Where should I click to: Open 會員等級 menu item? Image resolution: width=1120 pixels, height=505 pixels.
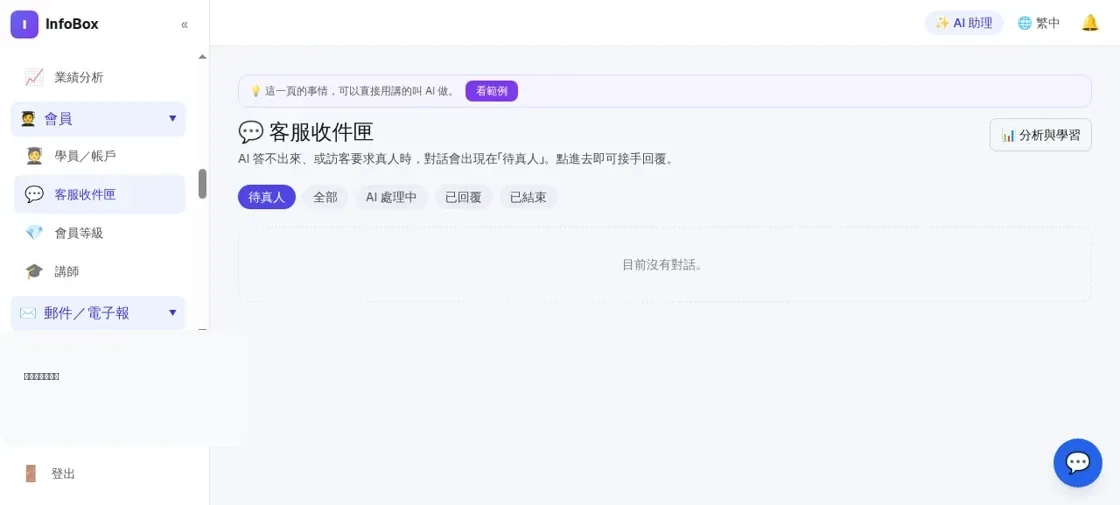(99, 233)
